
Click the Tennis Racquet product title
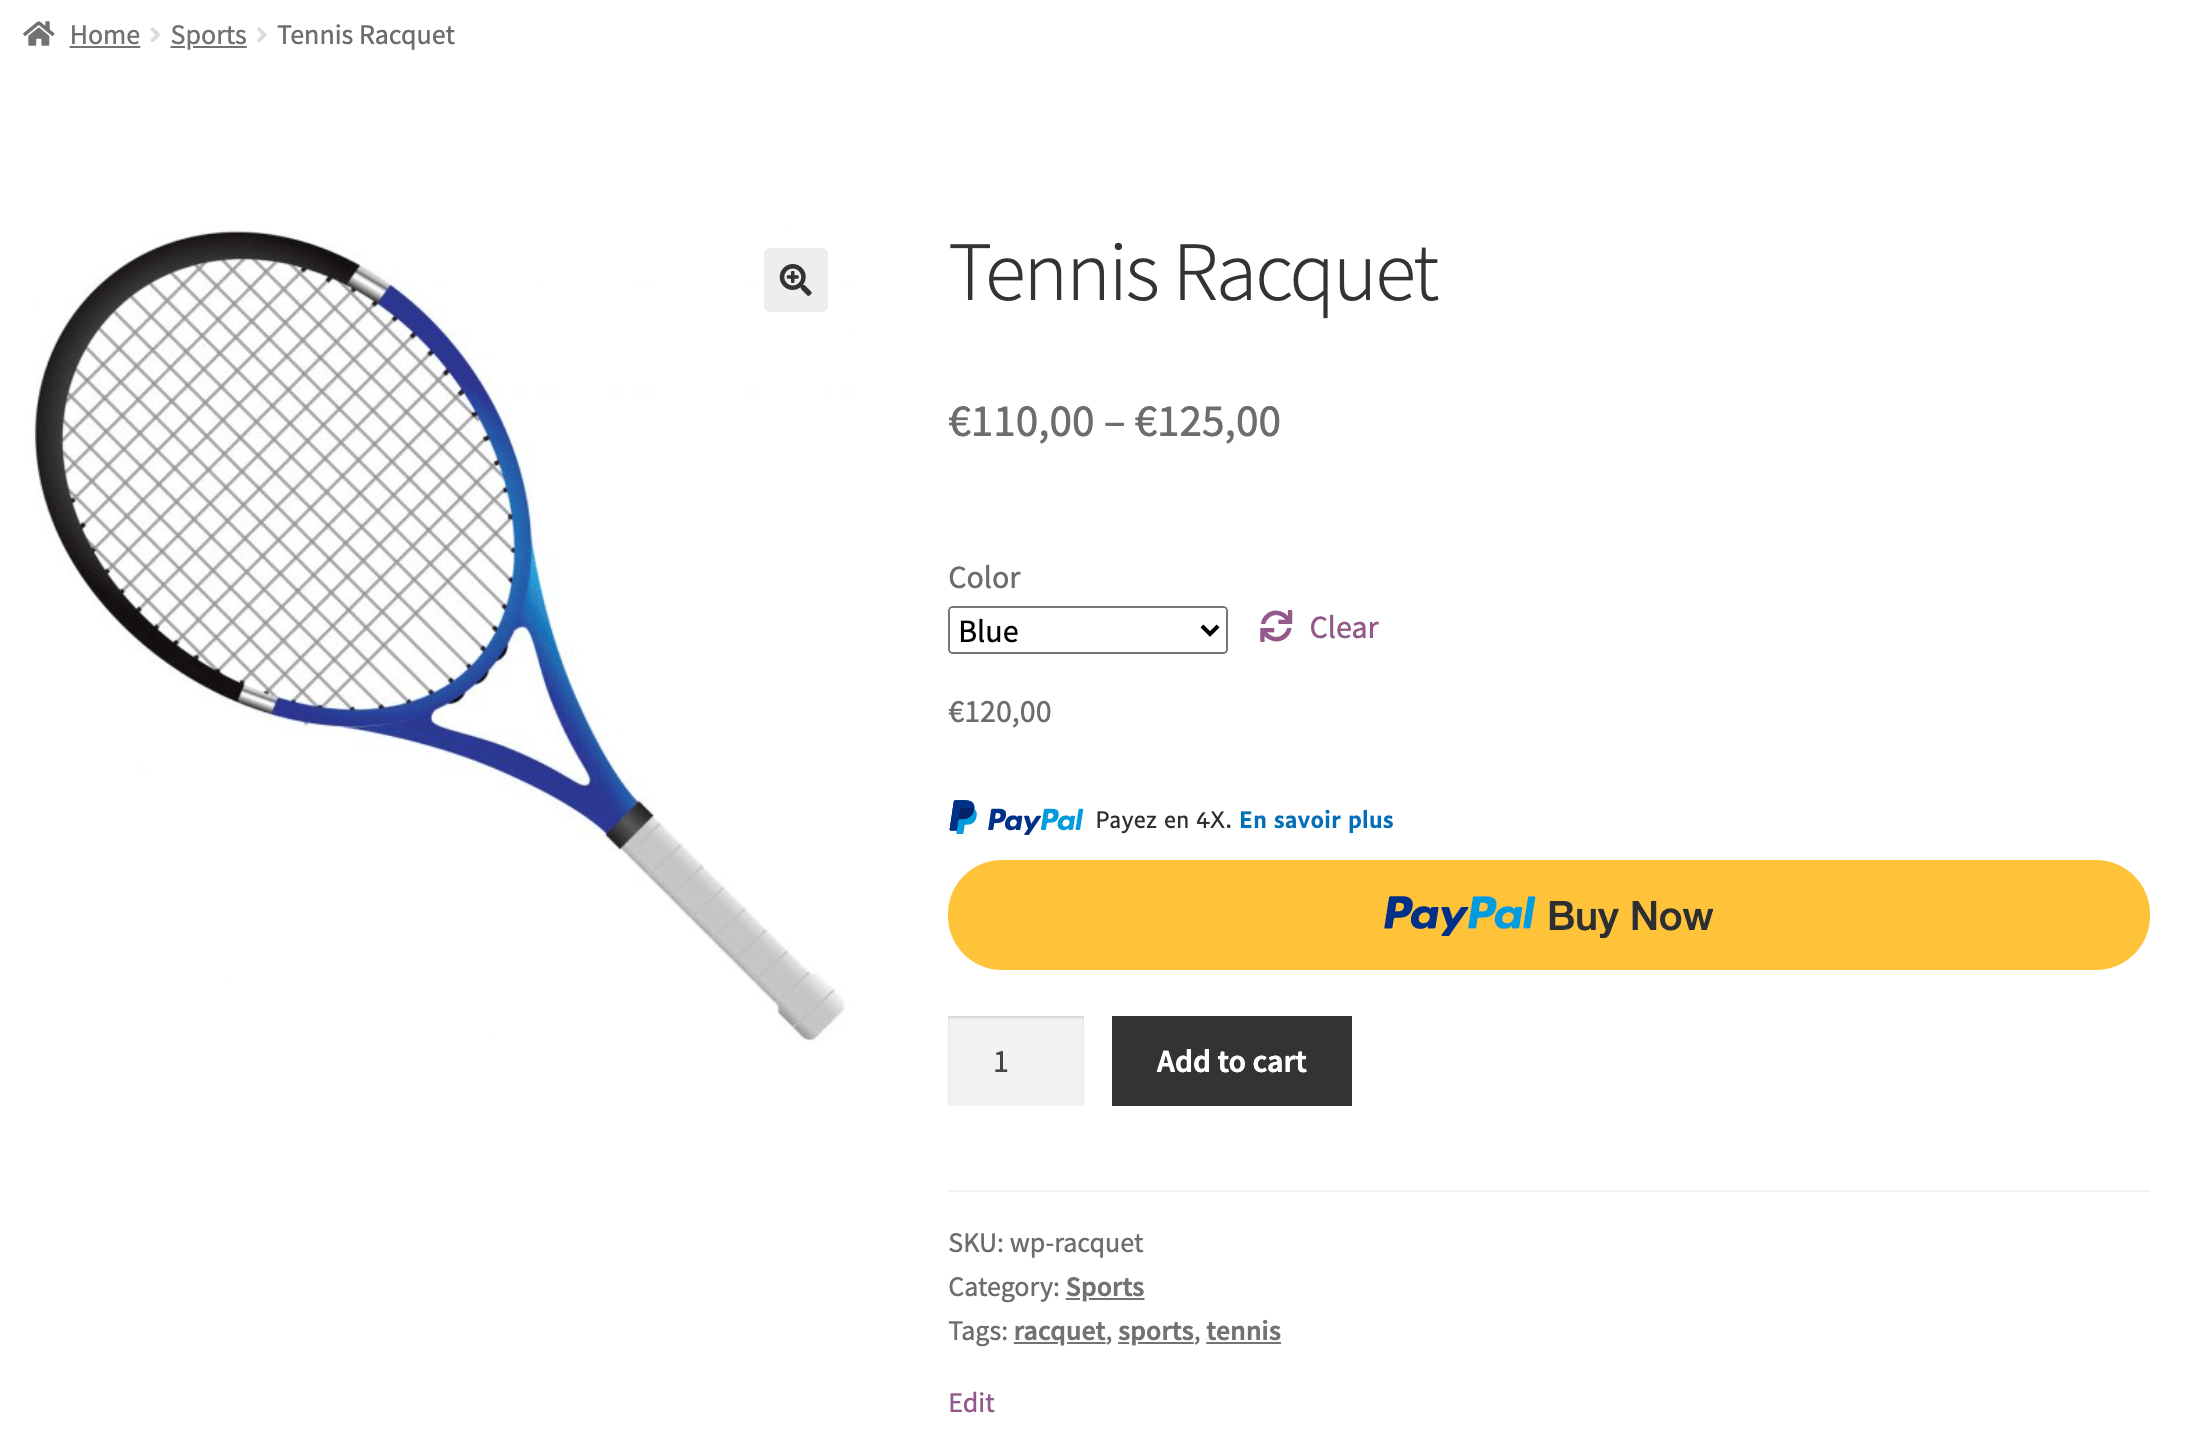[x=1193, y=273]
